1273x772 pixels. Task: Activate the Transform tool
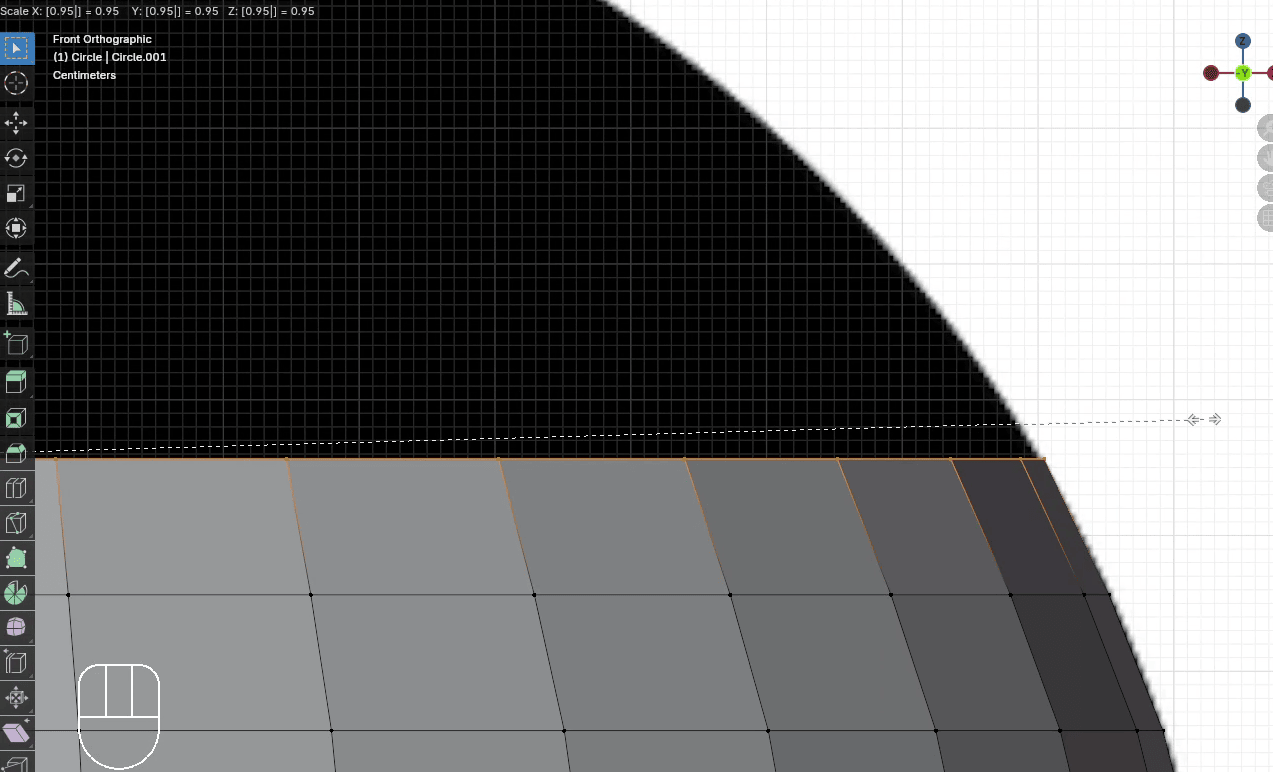click(16, 229)
